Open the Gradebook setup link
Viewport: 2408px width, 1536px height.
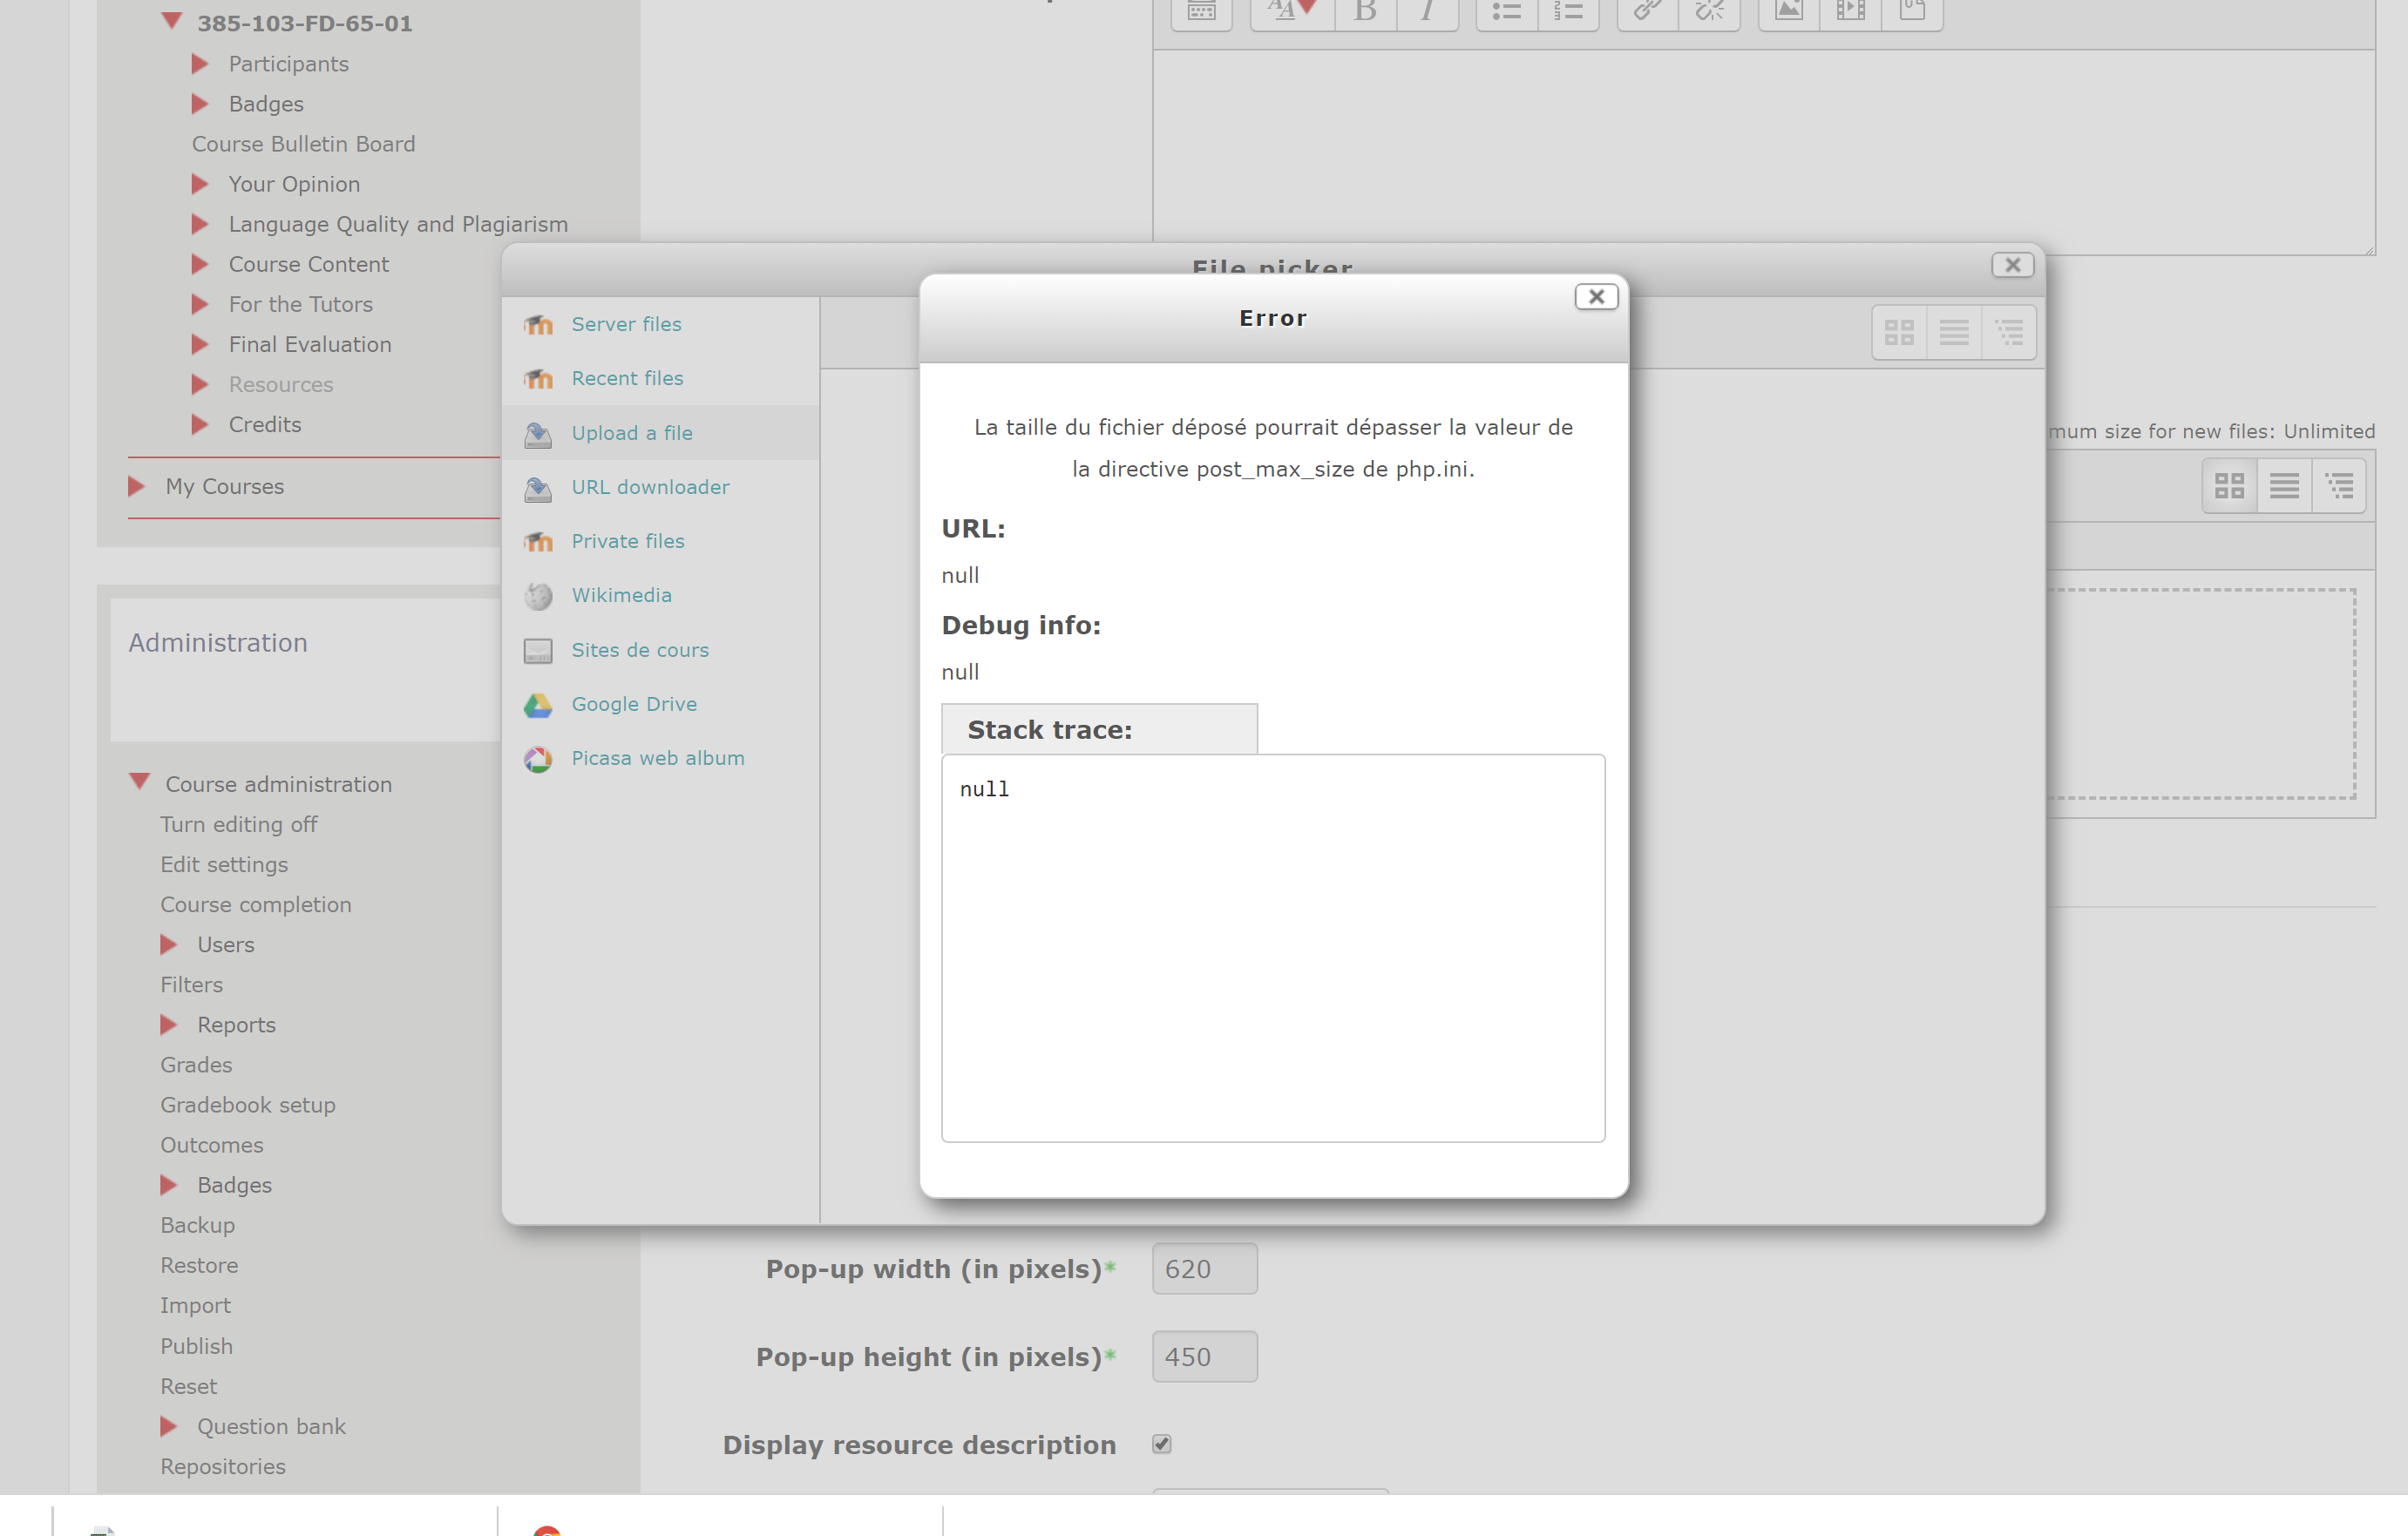pyautogui.click(x=247, y=1105)
